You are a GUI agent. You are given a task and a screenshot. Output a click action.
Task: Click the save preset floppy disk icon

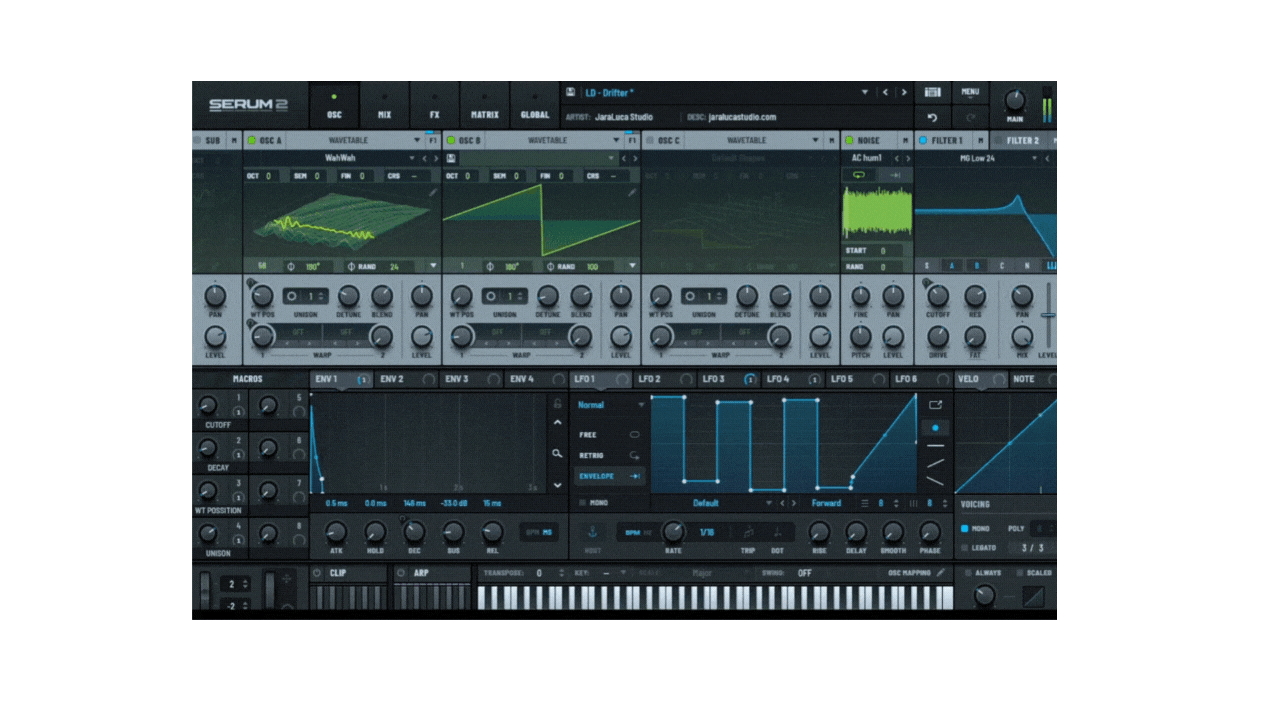click(570, 92)
